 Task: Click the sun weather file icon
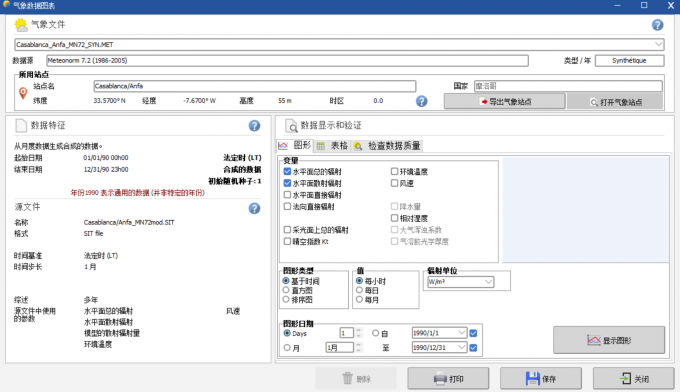click(x=21, y=25)
